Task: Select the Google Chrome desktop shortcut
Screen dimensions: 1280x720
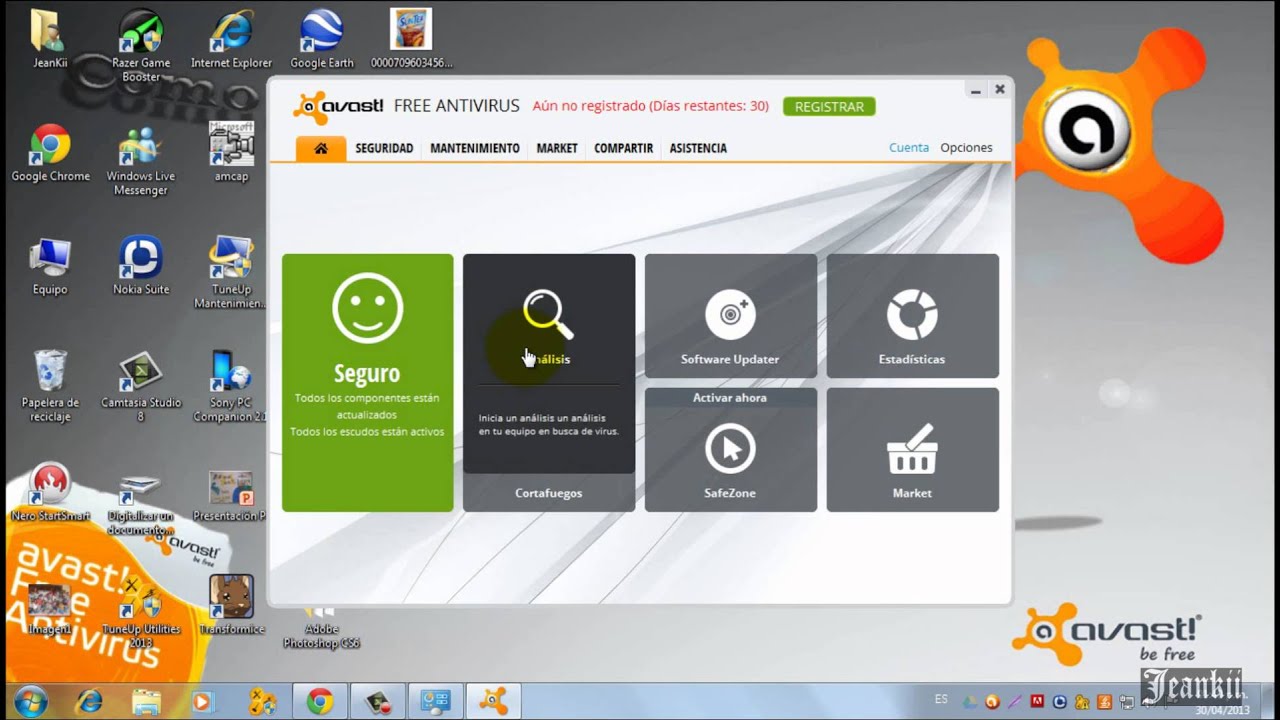Action: click(x=50, y=153)
